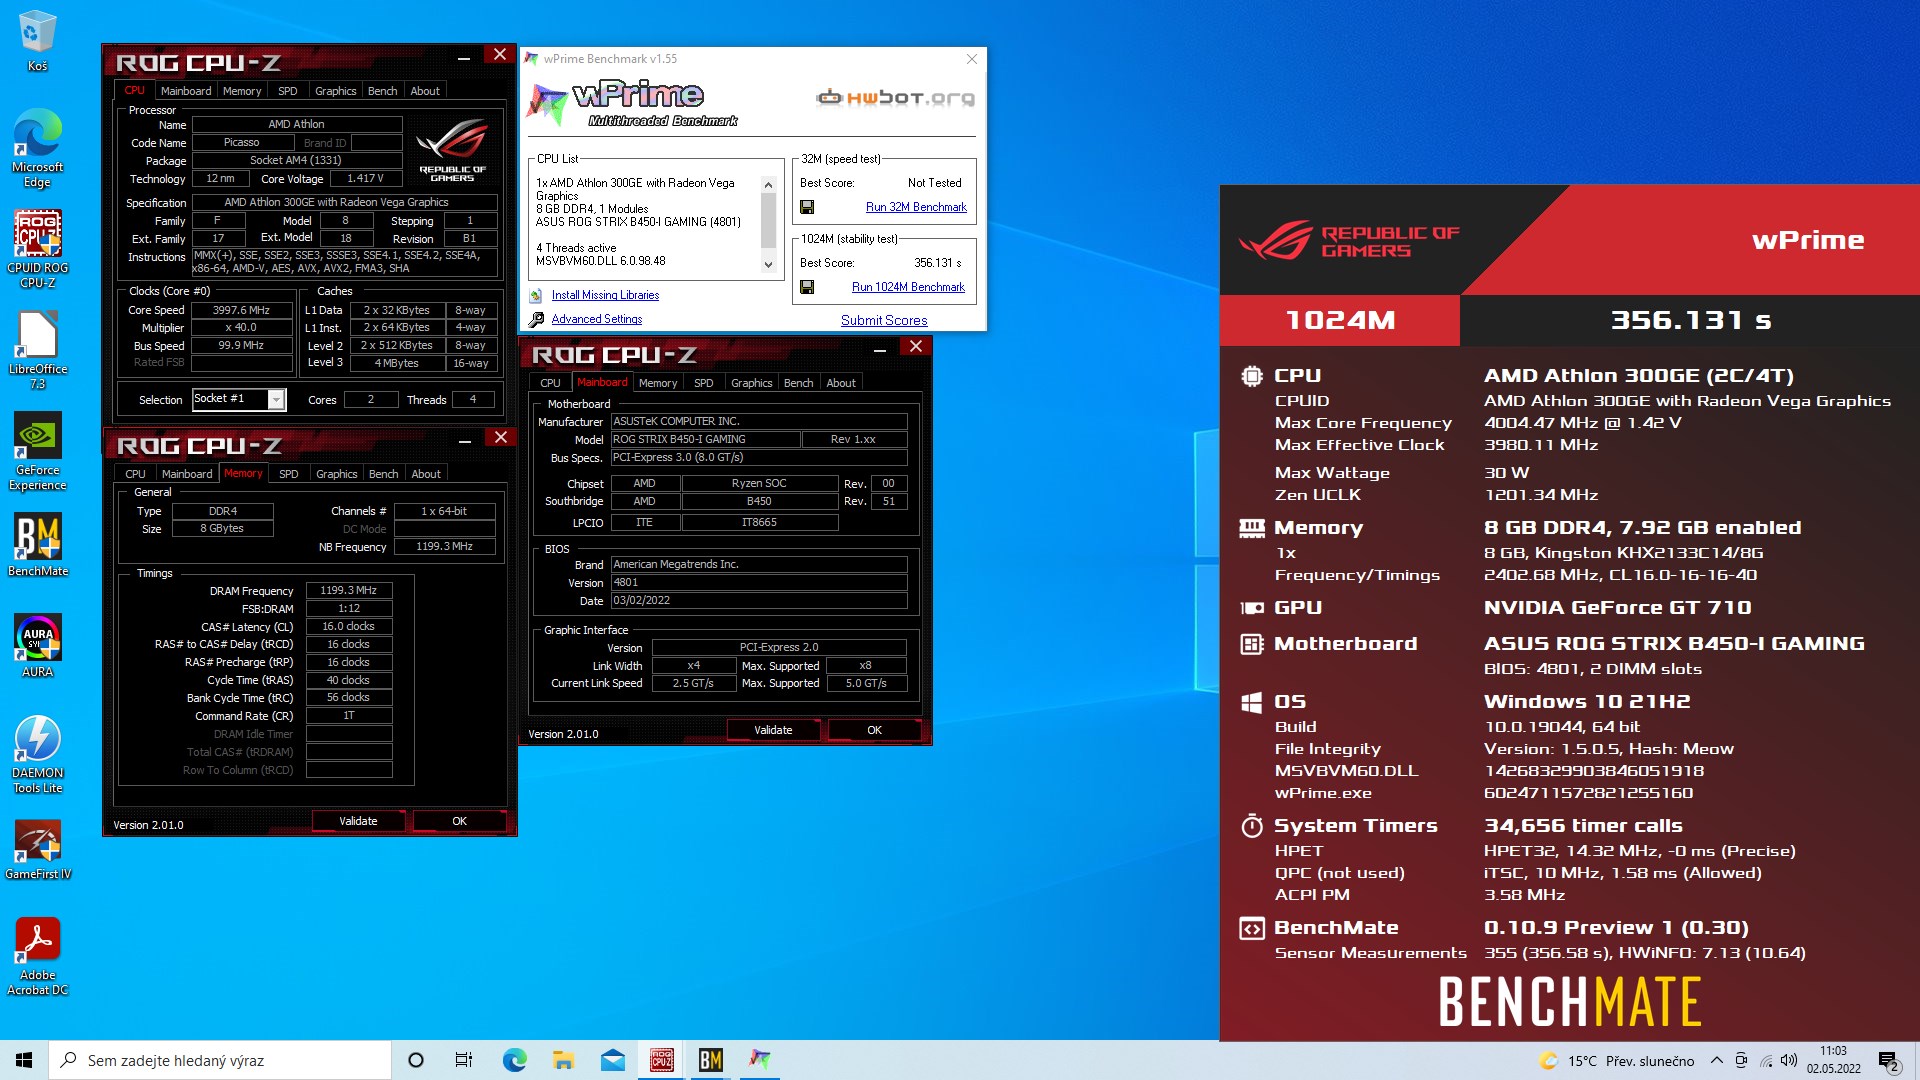Click the clock and date on taskbar

[1833, 1060]
